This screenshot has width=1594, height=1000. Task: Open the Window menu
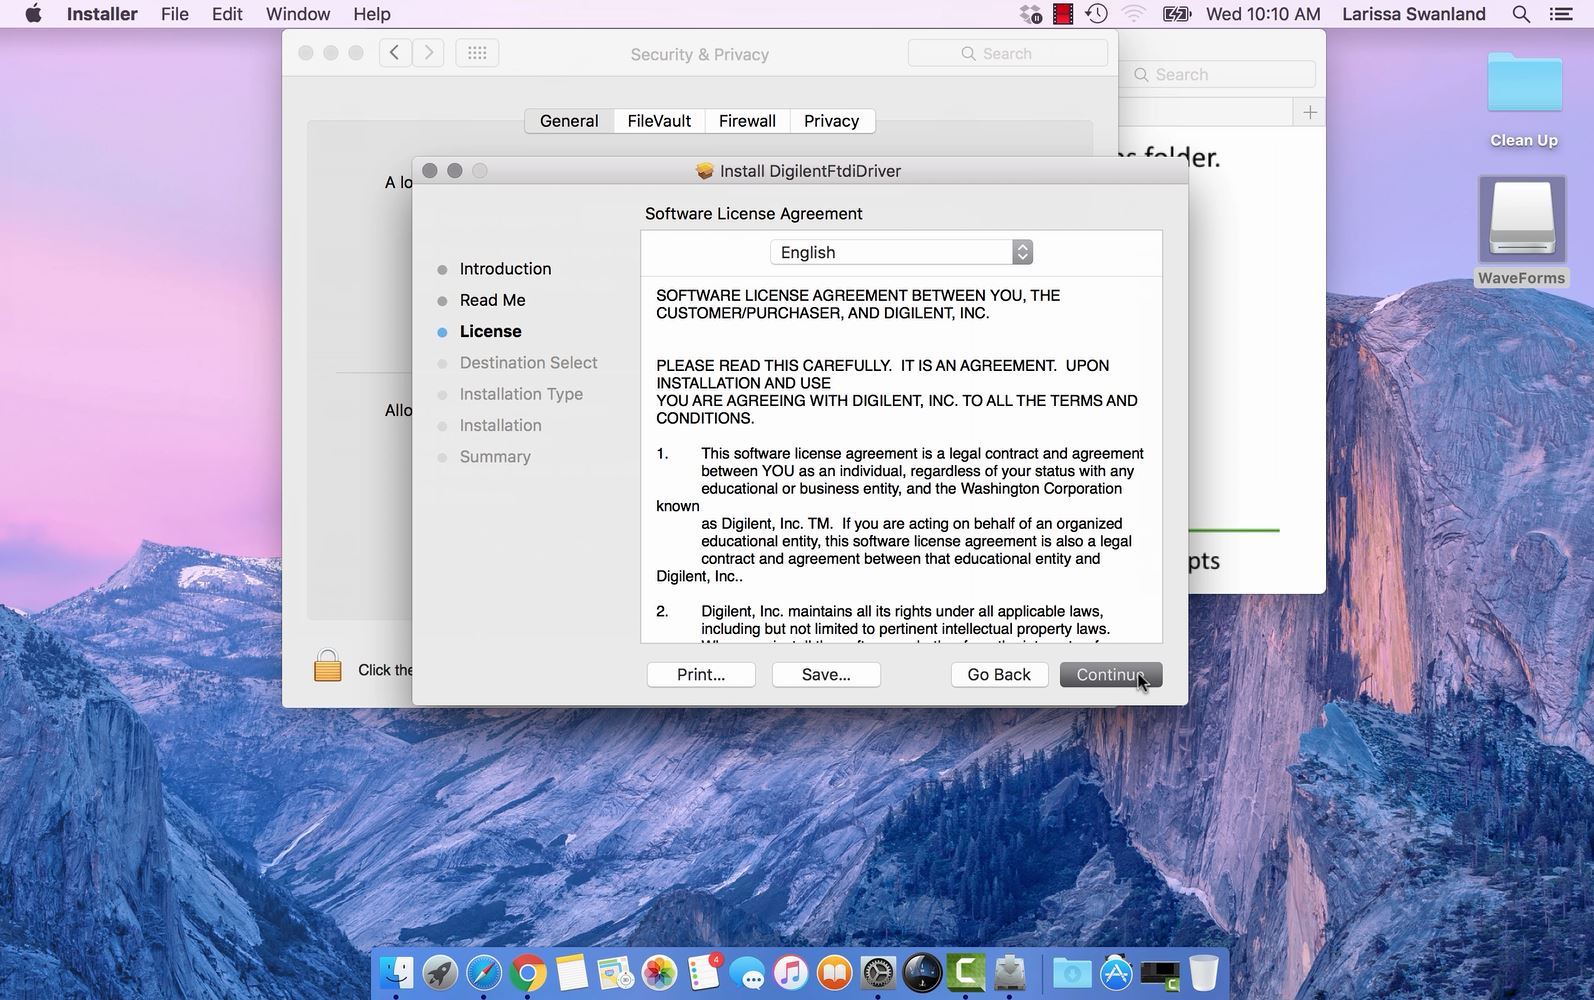(x=298, y=14)
